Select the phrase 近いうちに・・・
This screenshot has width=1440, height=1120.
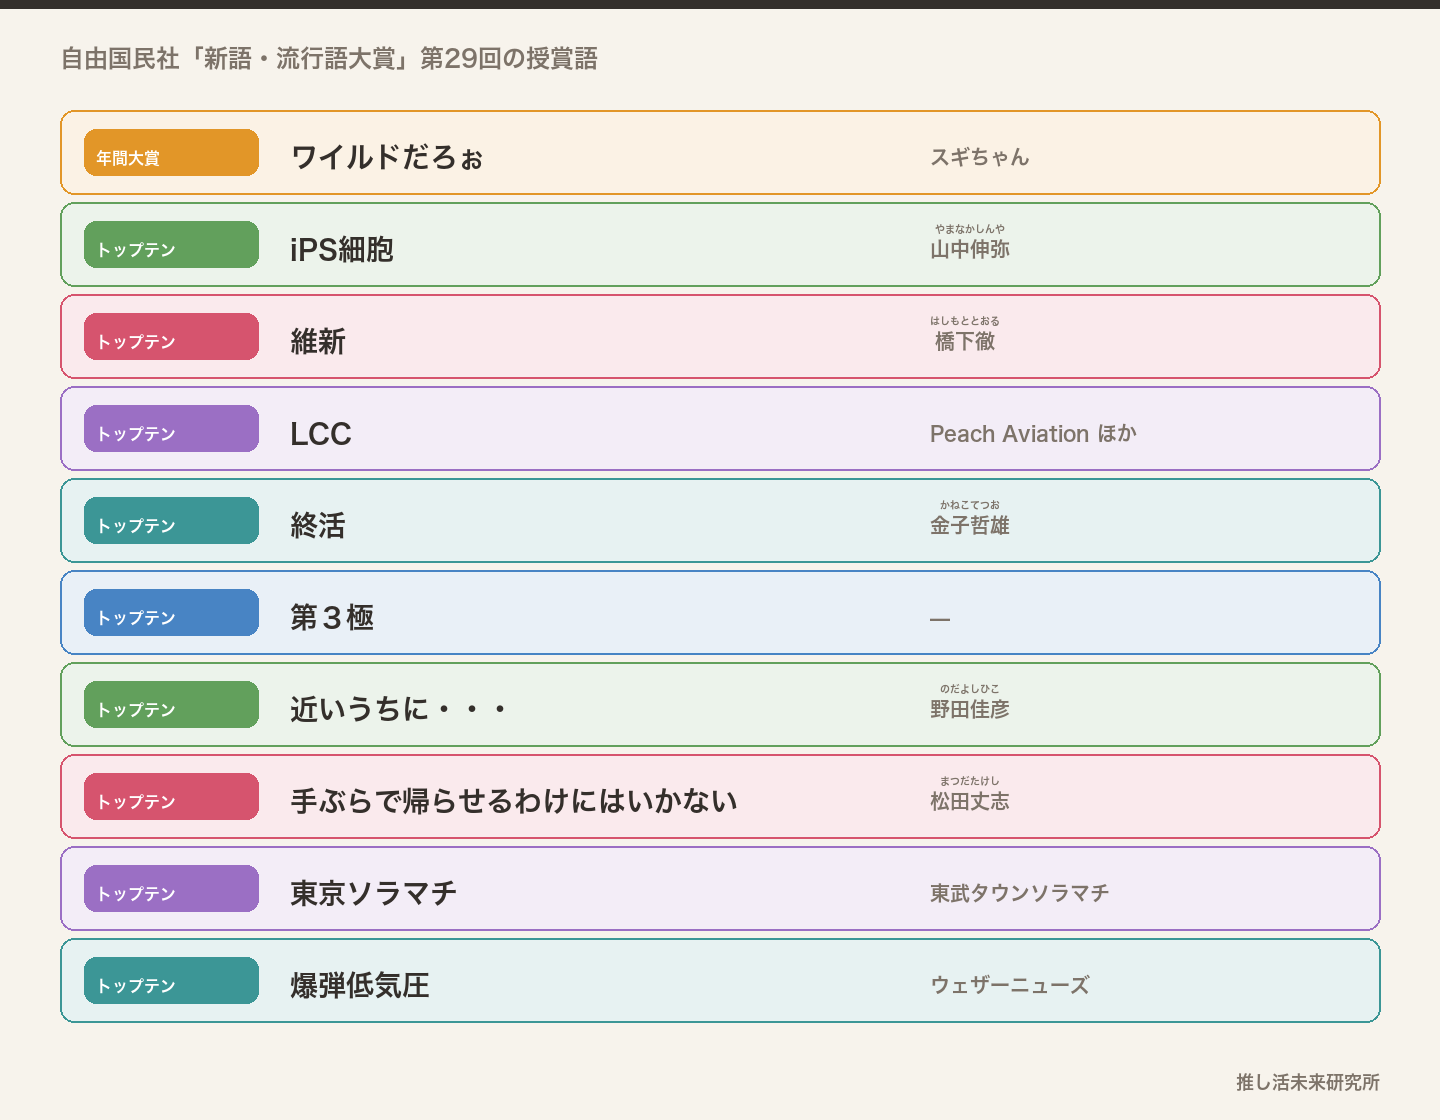399,709
